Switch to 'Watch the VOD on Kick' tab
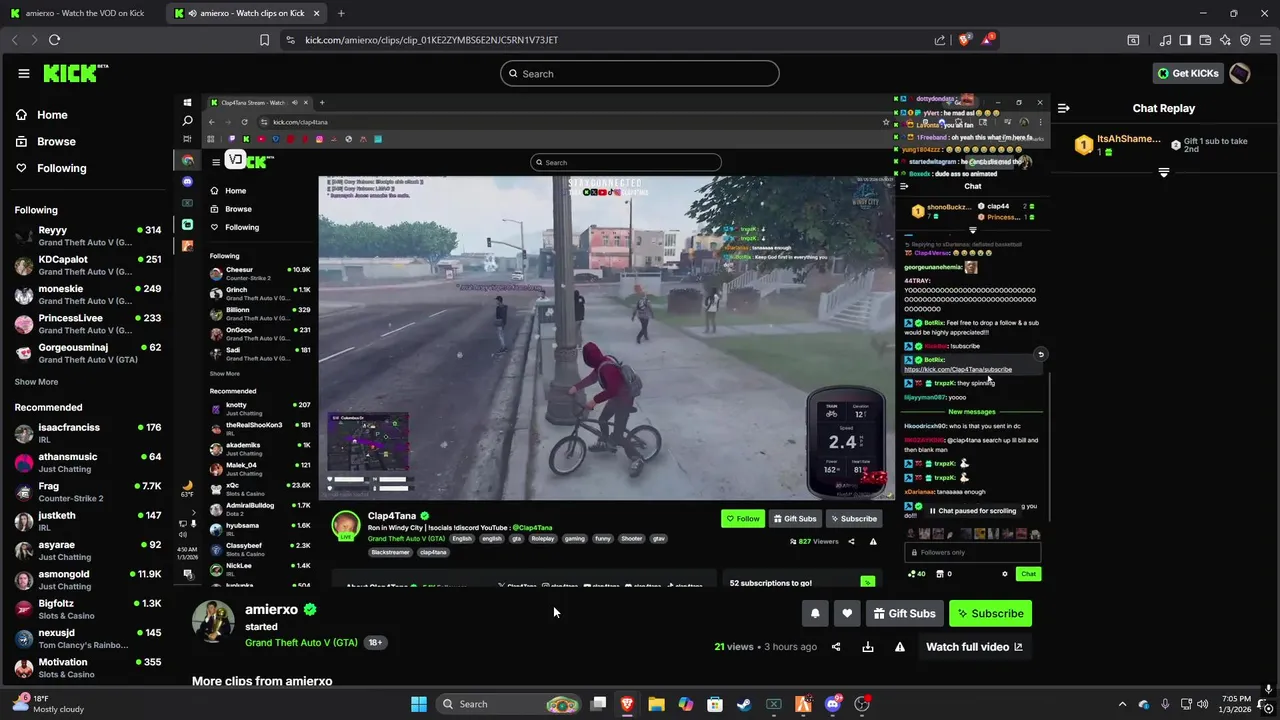Screen dimensions: 1280x720 coord(83,13)
